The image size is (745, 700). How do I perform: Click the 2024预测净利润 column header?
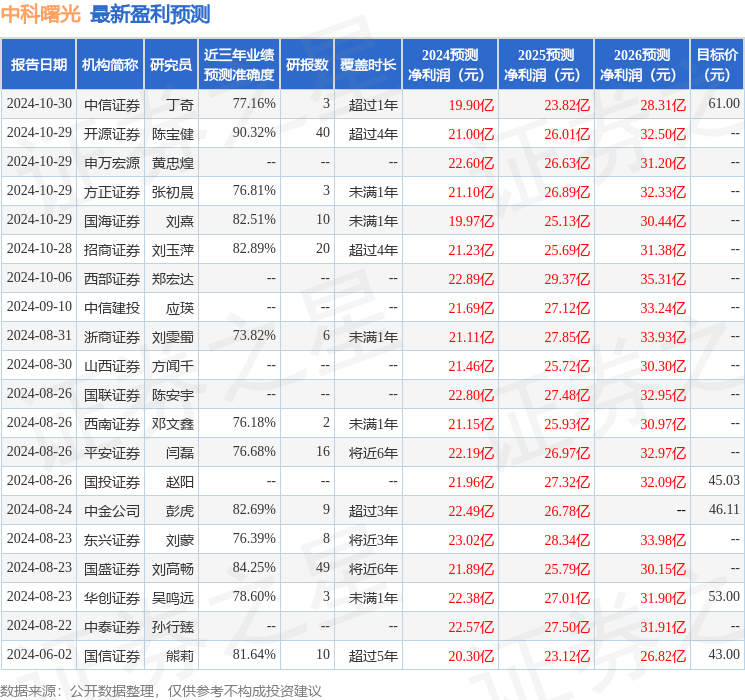[450, 65]
